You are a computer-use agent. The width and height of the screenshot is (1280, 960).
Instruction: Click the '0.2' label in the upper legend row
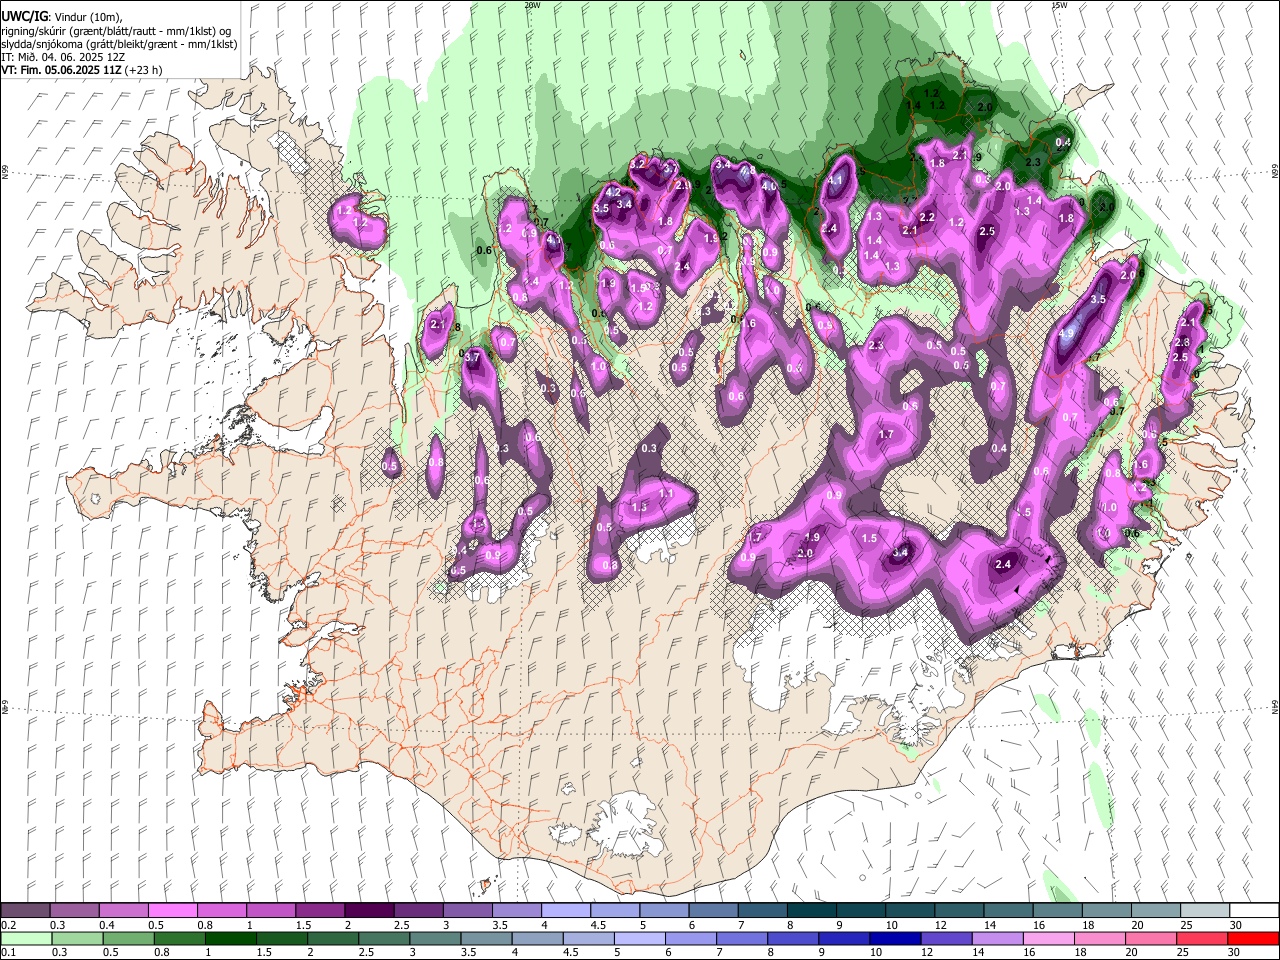(9, 925)
